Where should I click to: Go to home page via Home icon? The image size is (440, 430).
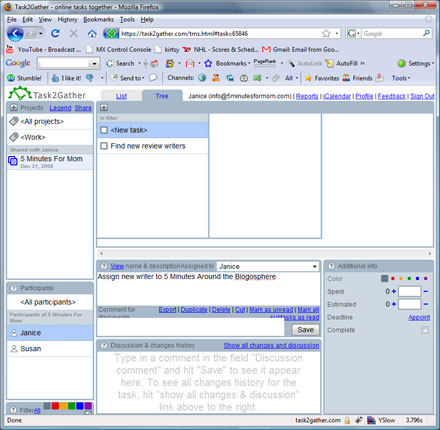92,33
